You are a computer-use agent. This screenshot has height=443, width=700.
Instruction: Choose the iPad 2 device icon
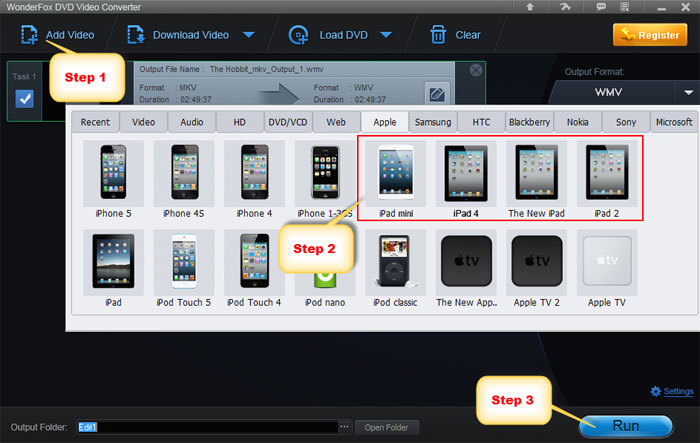click(x=607, y=173)
